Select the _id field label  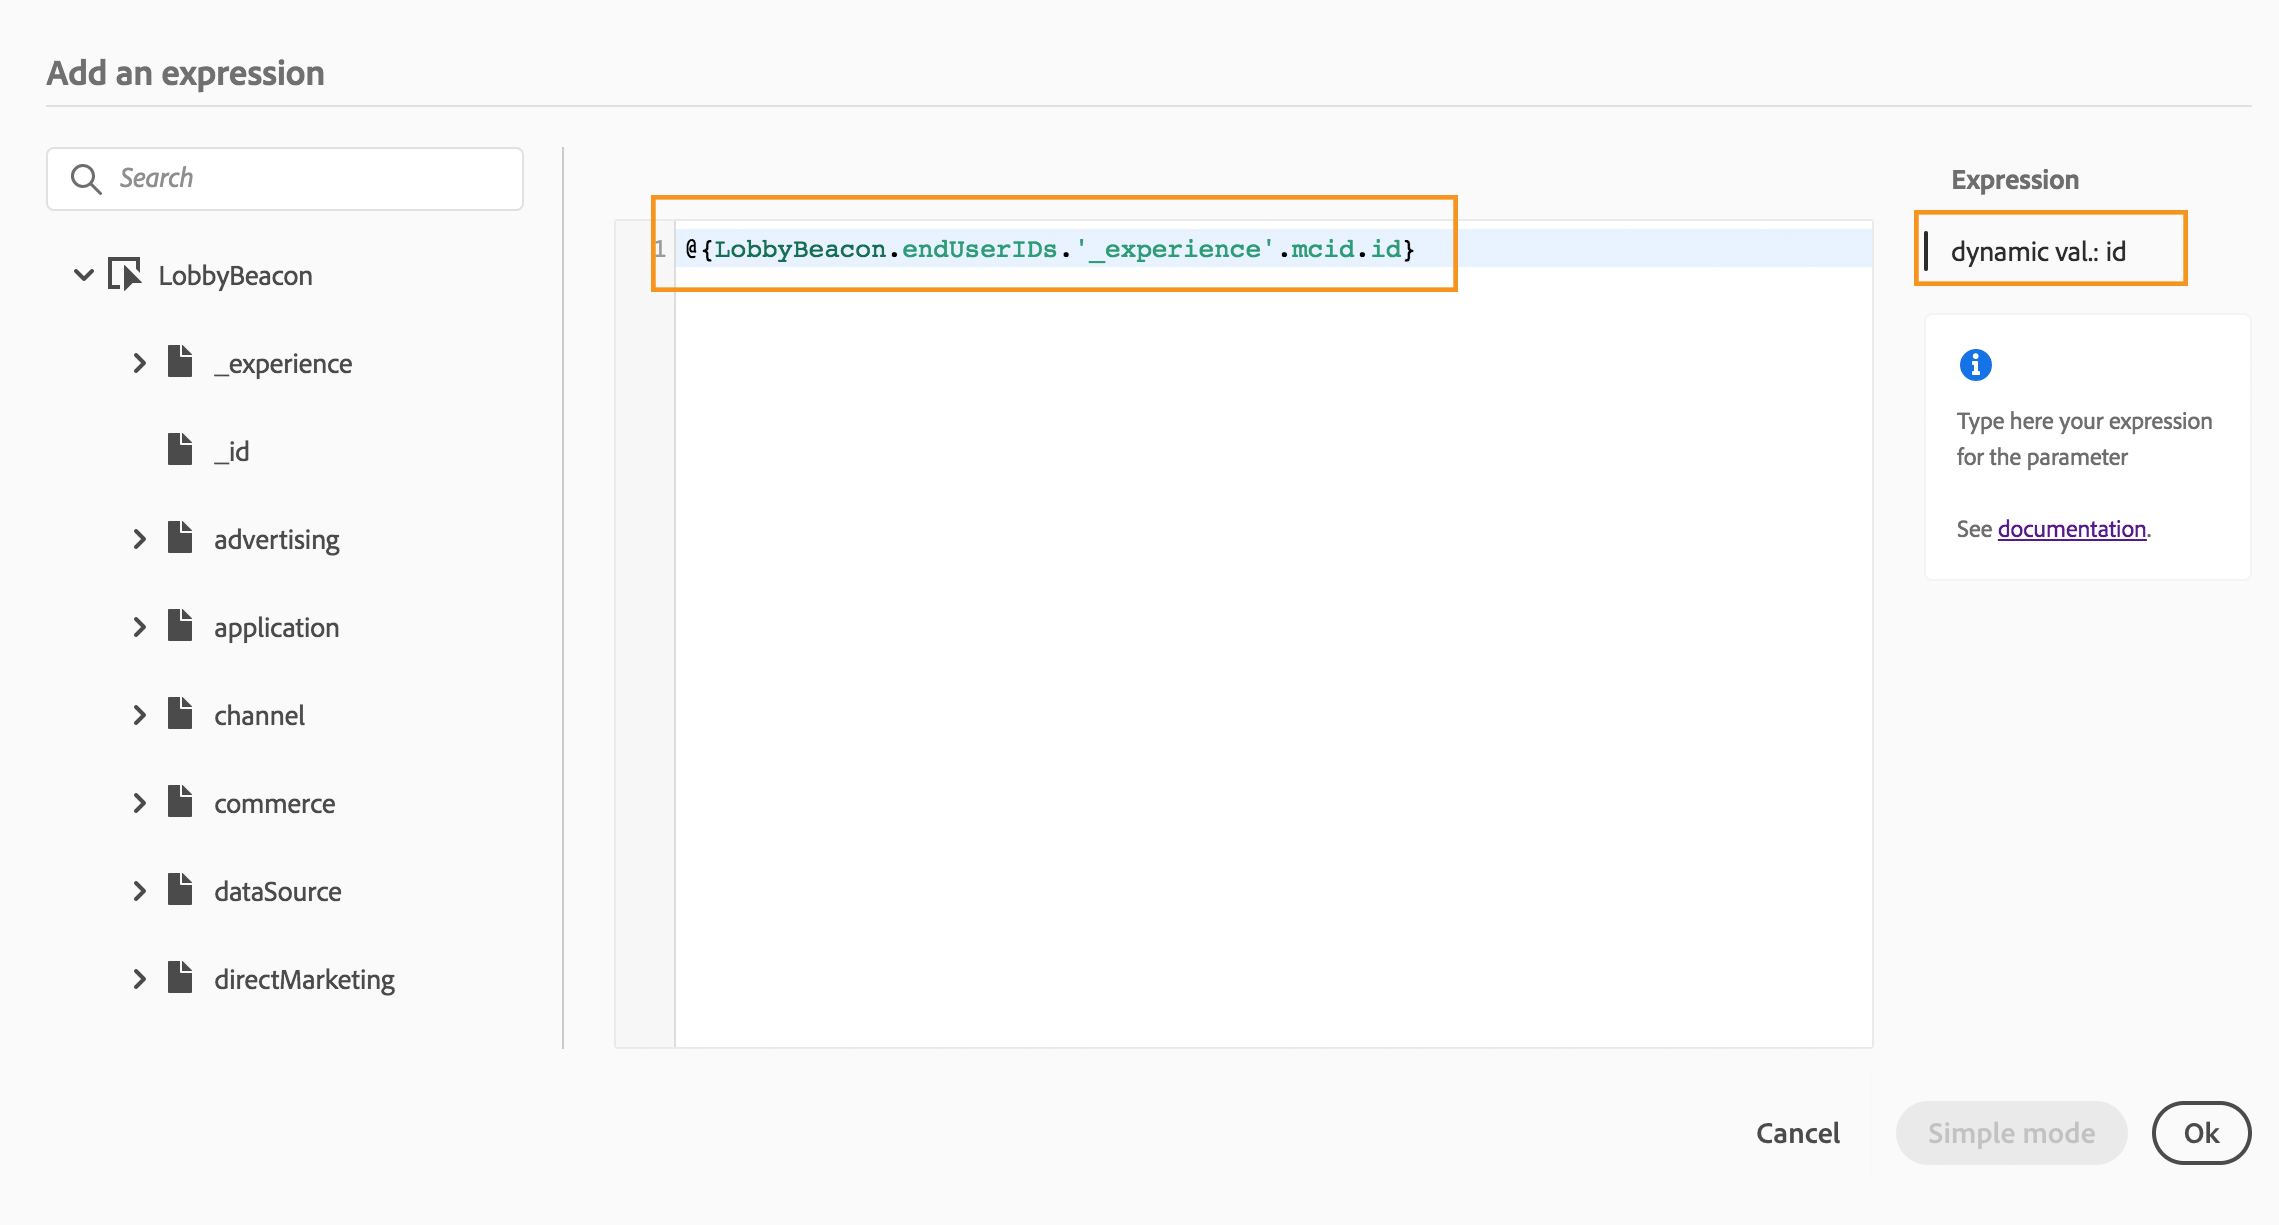pos(232,452)
